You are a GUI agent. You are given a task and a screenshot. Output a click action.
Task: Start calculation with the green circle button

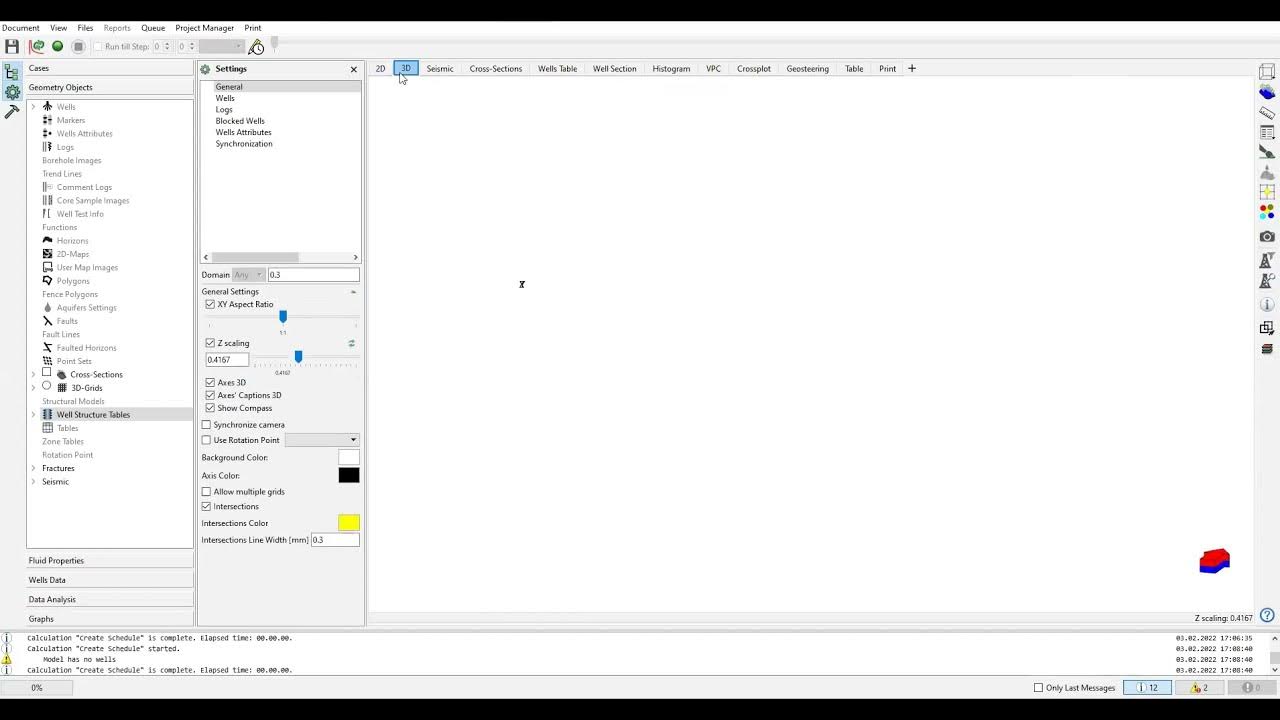pos(57,46)
